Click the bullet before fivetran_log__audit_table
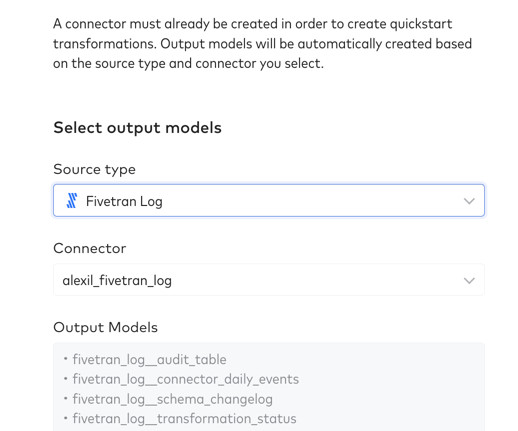This screenshot has height=431, width=518. click(x=66, y=359)
